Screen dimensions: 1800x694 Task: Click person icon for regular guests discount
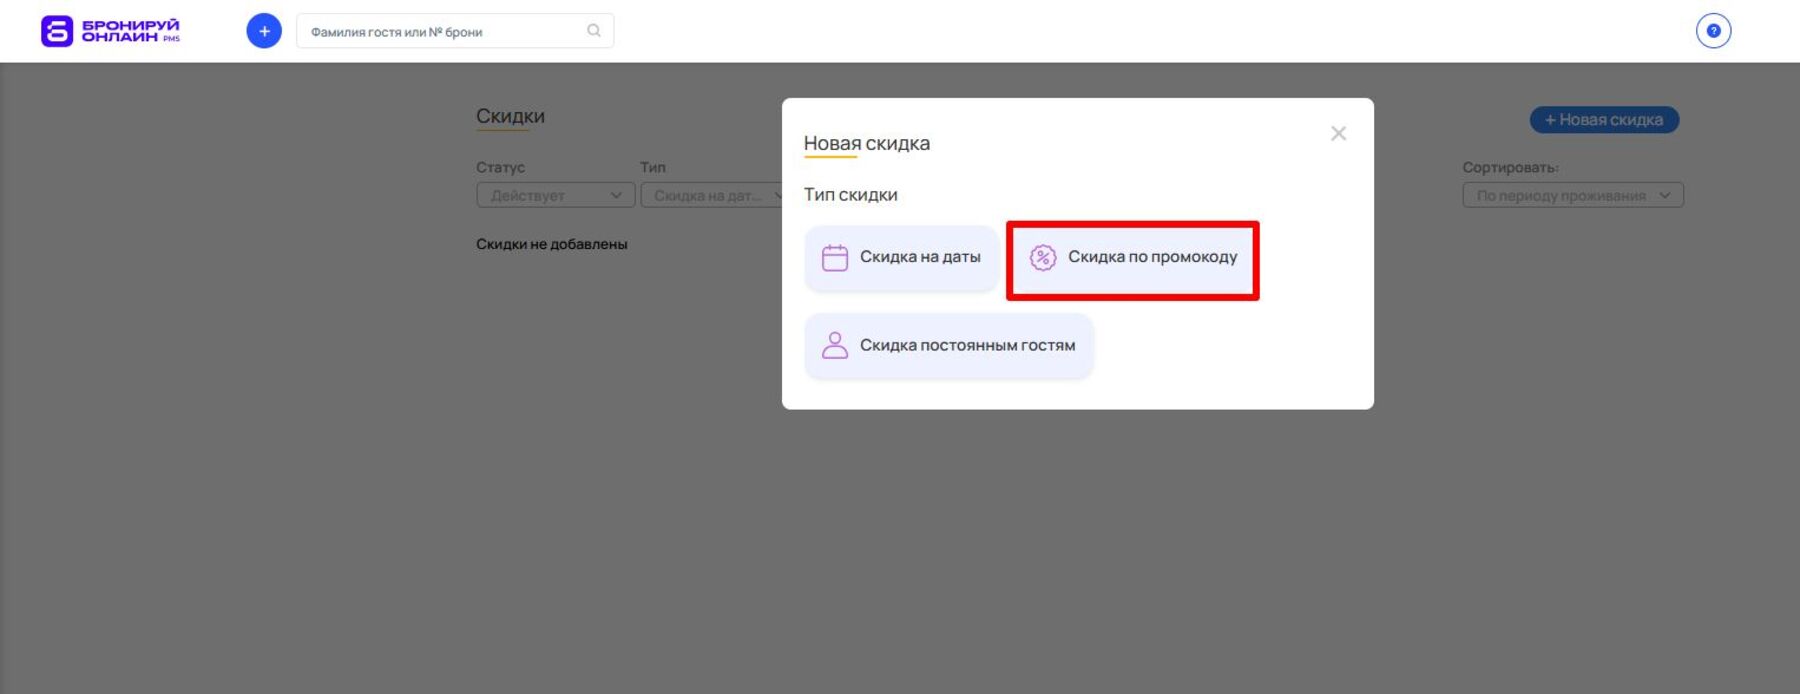(834, 346)
